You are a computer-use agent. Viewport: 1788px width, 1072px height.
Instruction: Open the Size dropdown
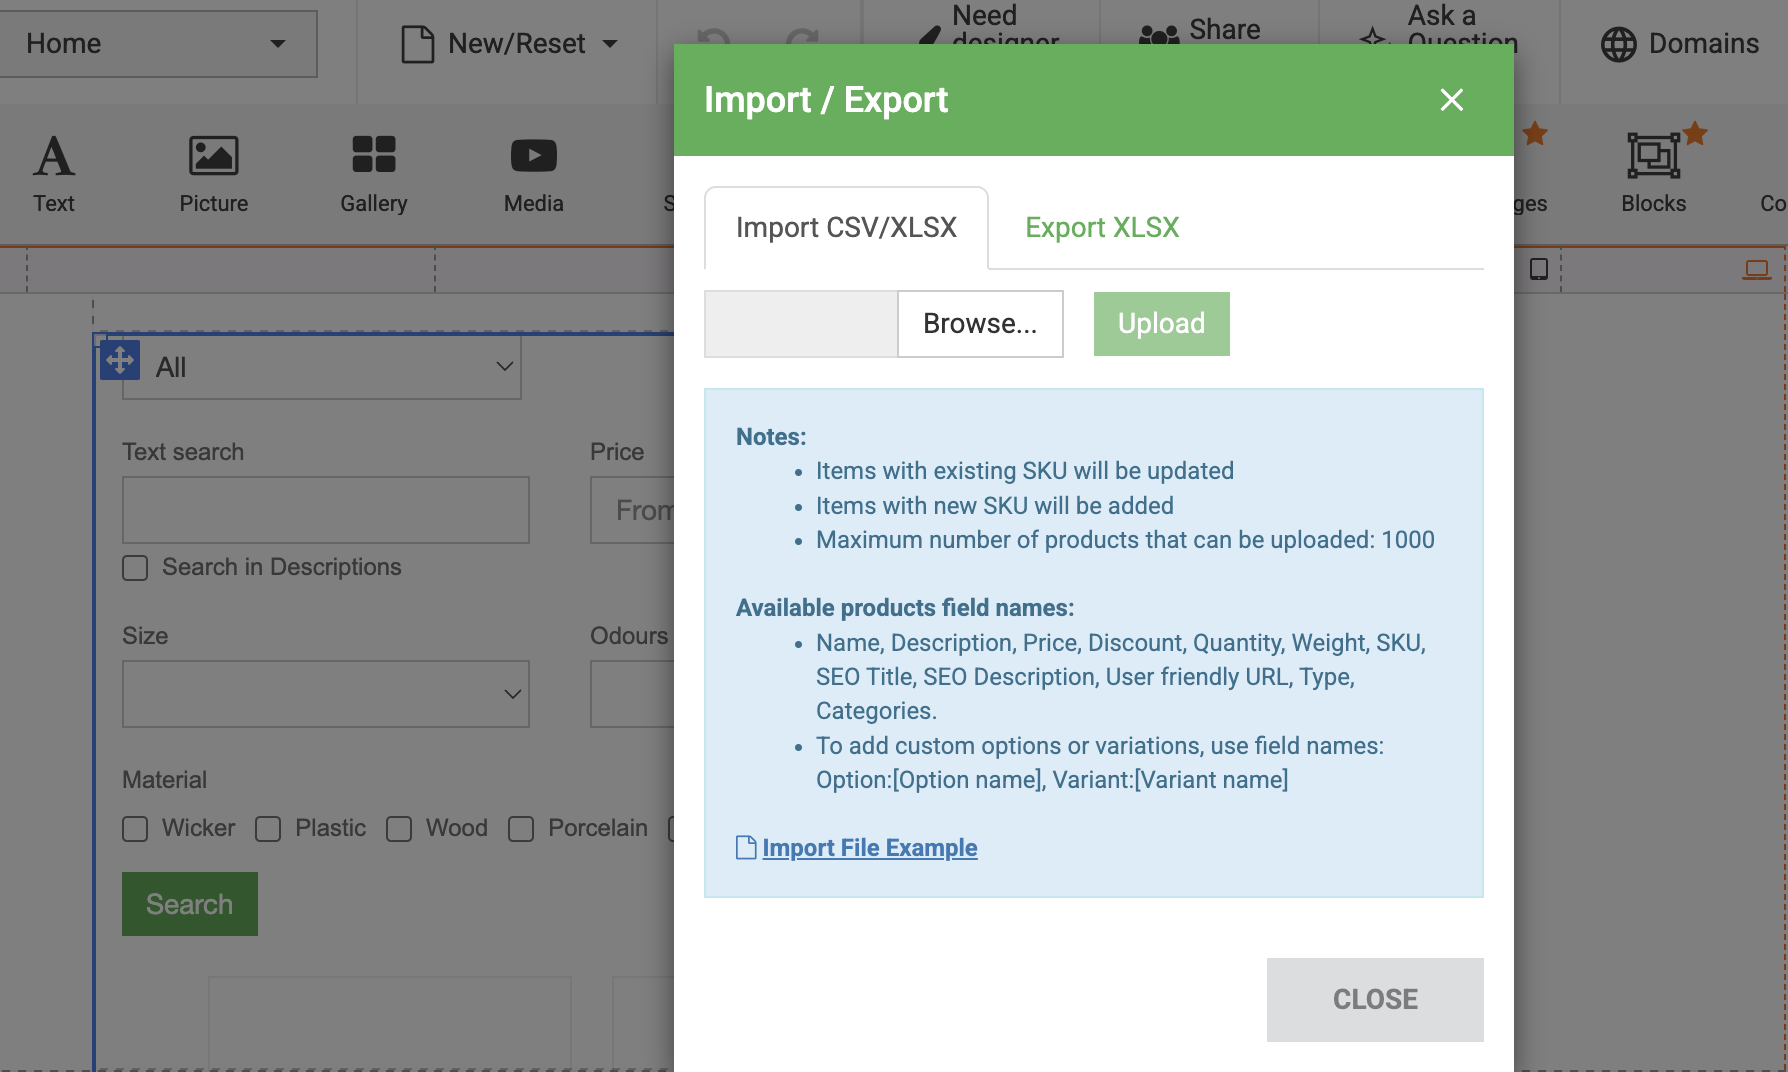326,694
